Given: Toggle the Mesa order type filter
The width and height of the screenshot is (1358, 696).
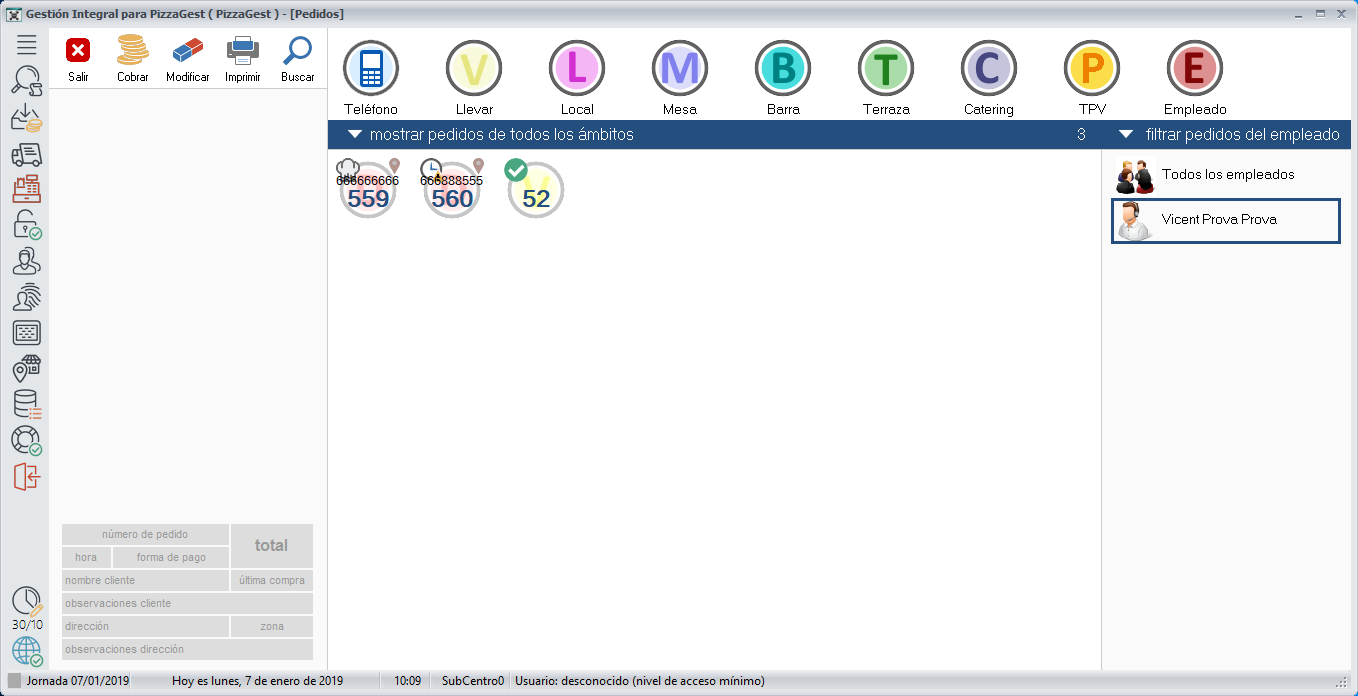Looking at the screenshot, I should click(x=680, y=69).
